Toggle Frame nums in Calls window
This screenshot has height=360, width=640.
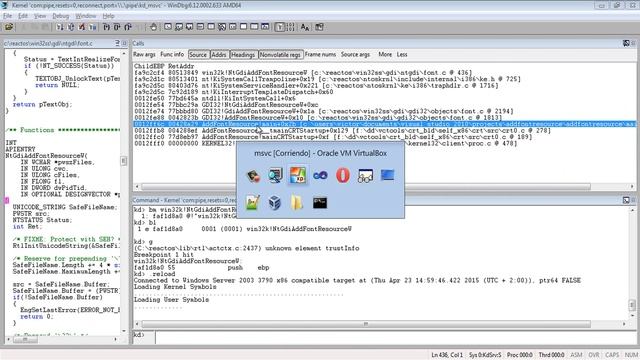click(x=320, y=54)
